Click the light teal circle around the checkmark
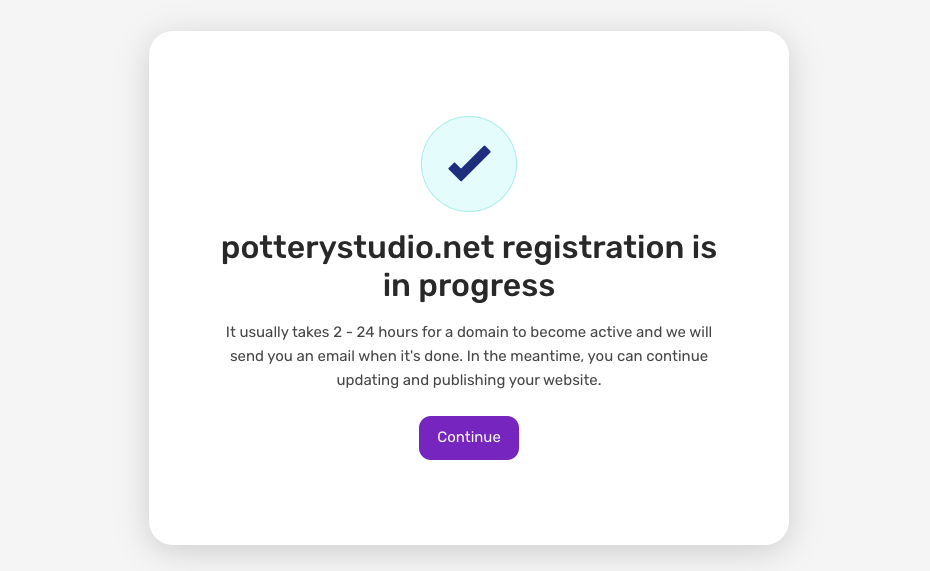 (x=469, y=164)
